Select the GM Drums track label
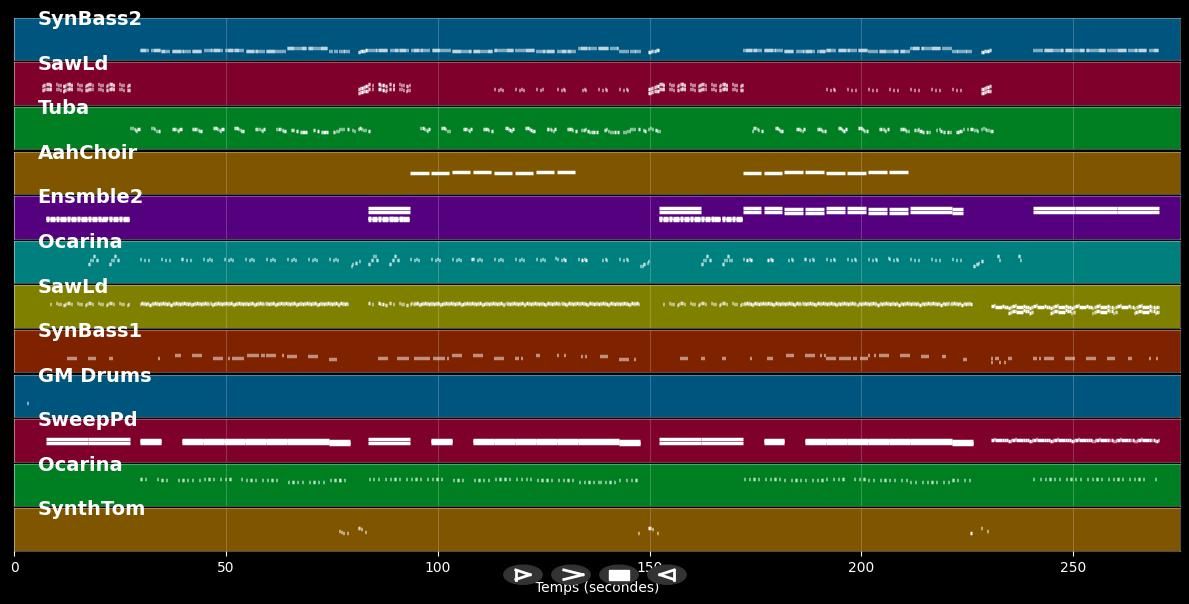The width and height of the screenshot is (1189, 604). click(94, 376)
